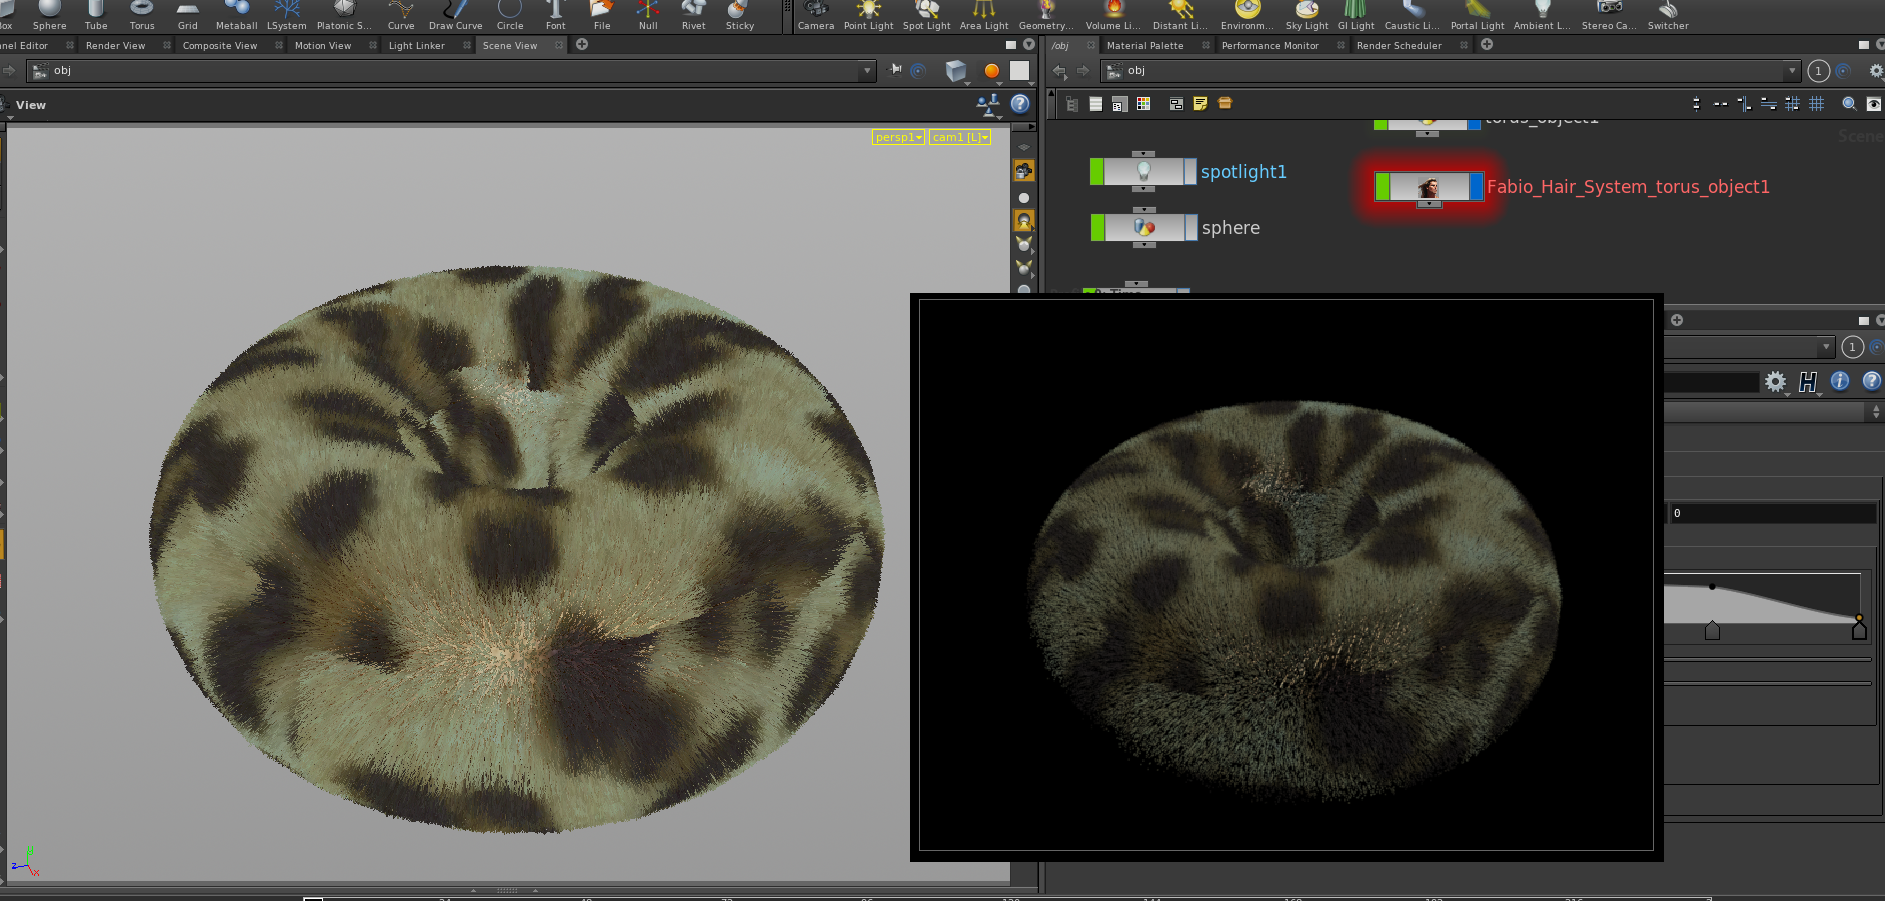
Task: Click the ramp's right-end marker handle
Action: pyautogui.click(x=1859, y=628)
